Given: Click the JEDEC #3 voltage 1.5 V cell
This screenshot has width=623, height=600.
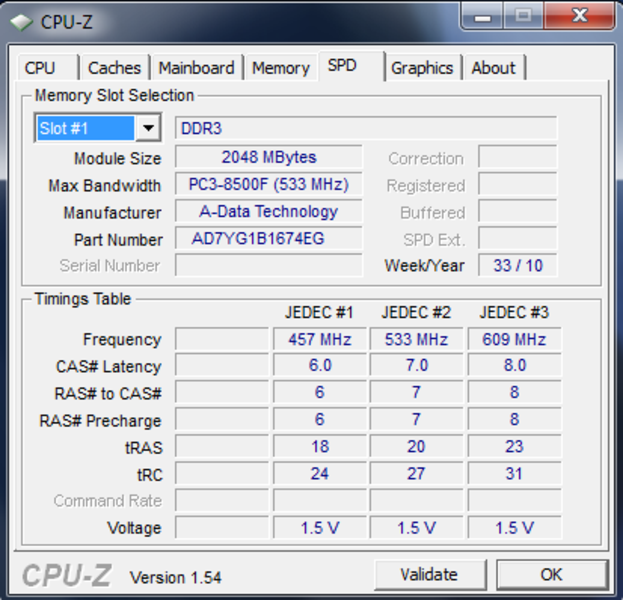Looking at the screenshot, I should tap(515, 528).
